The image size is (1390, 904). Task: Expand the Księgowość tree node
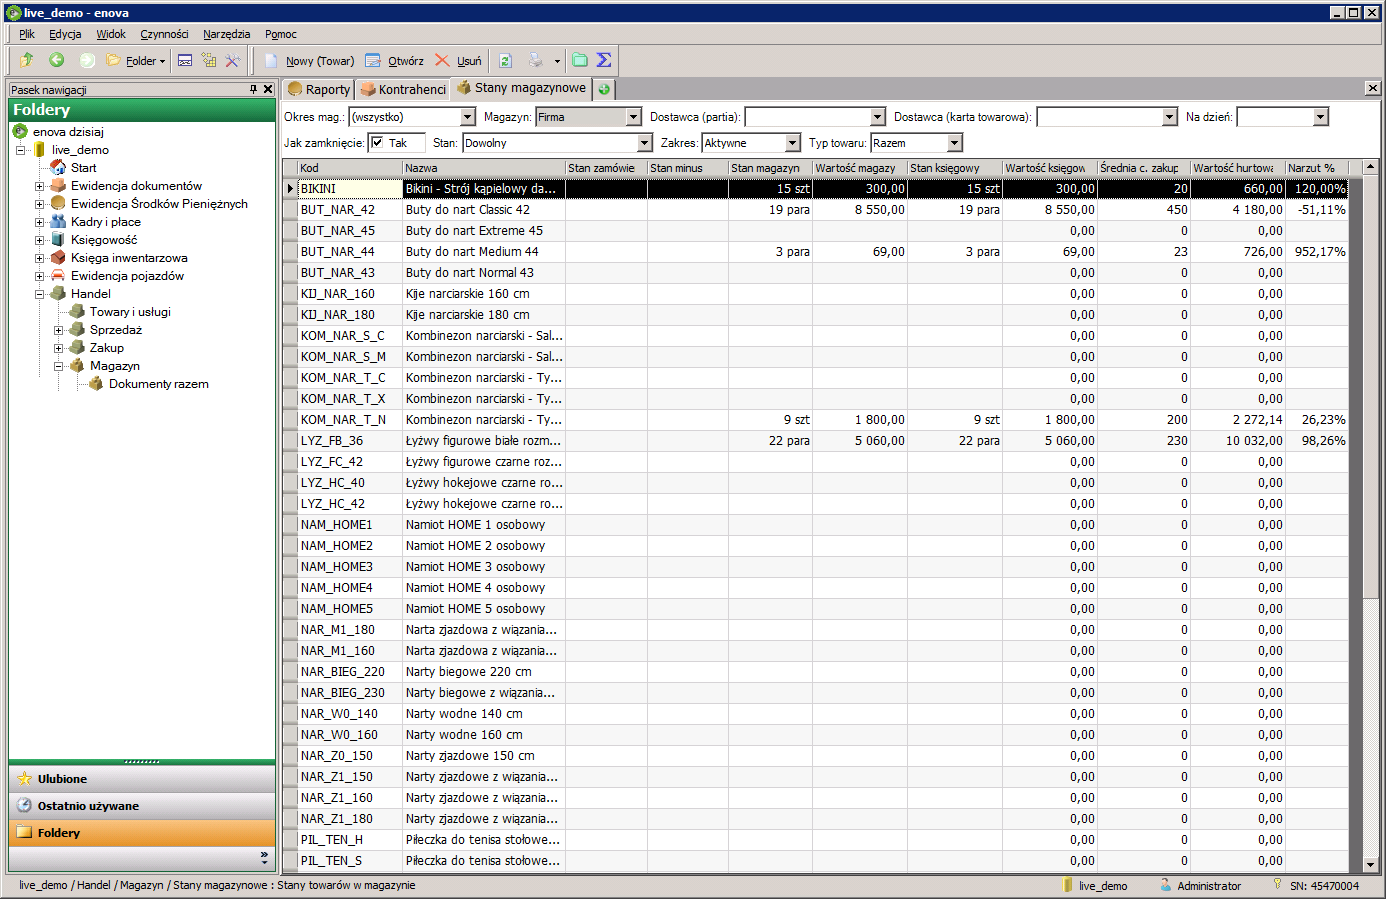[39, 240]
